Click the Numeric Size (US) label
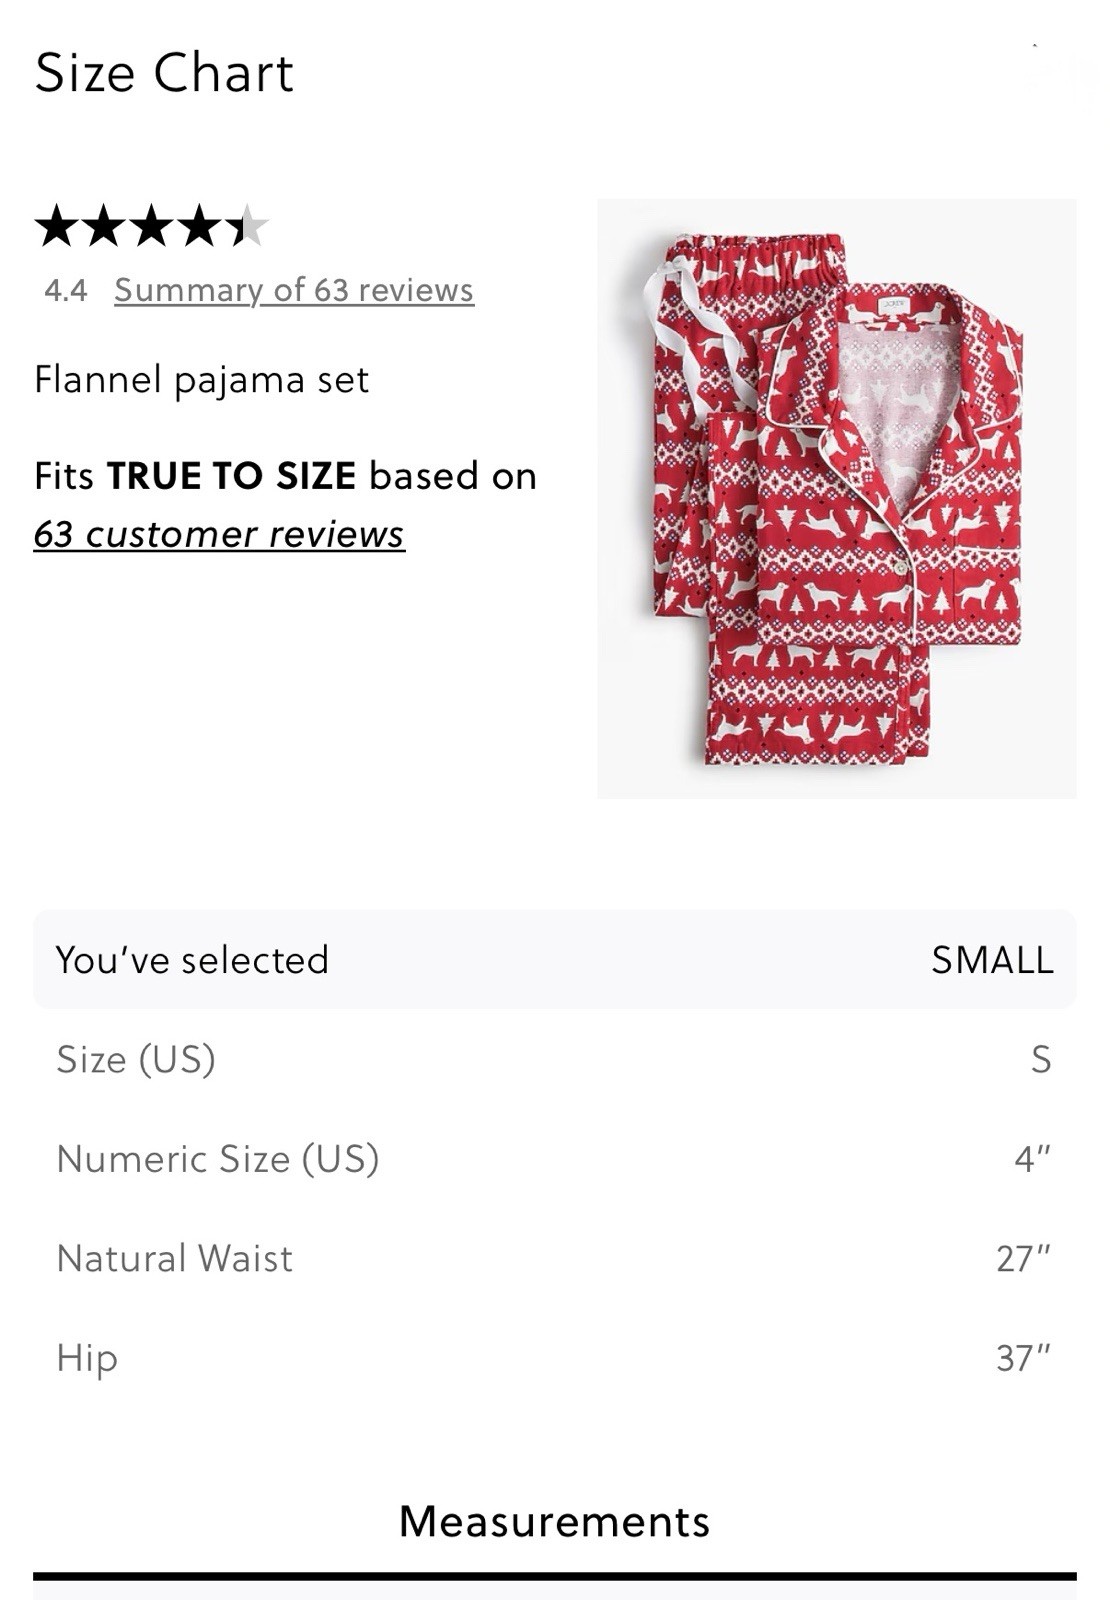The height and width of the screenshot is (1600, 1110). pyautogui.click(x=218, y=1159)
